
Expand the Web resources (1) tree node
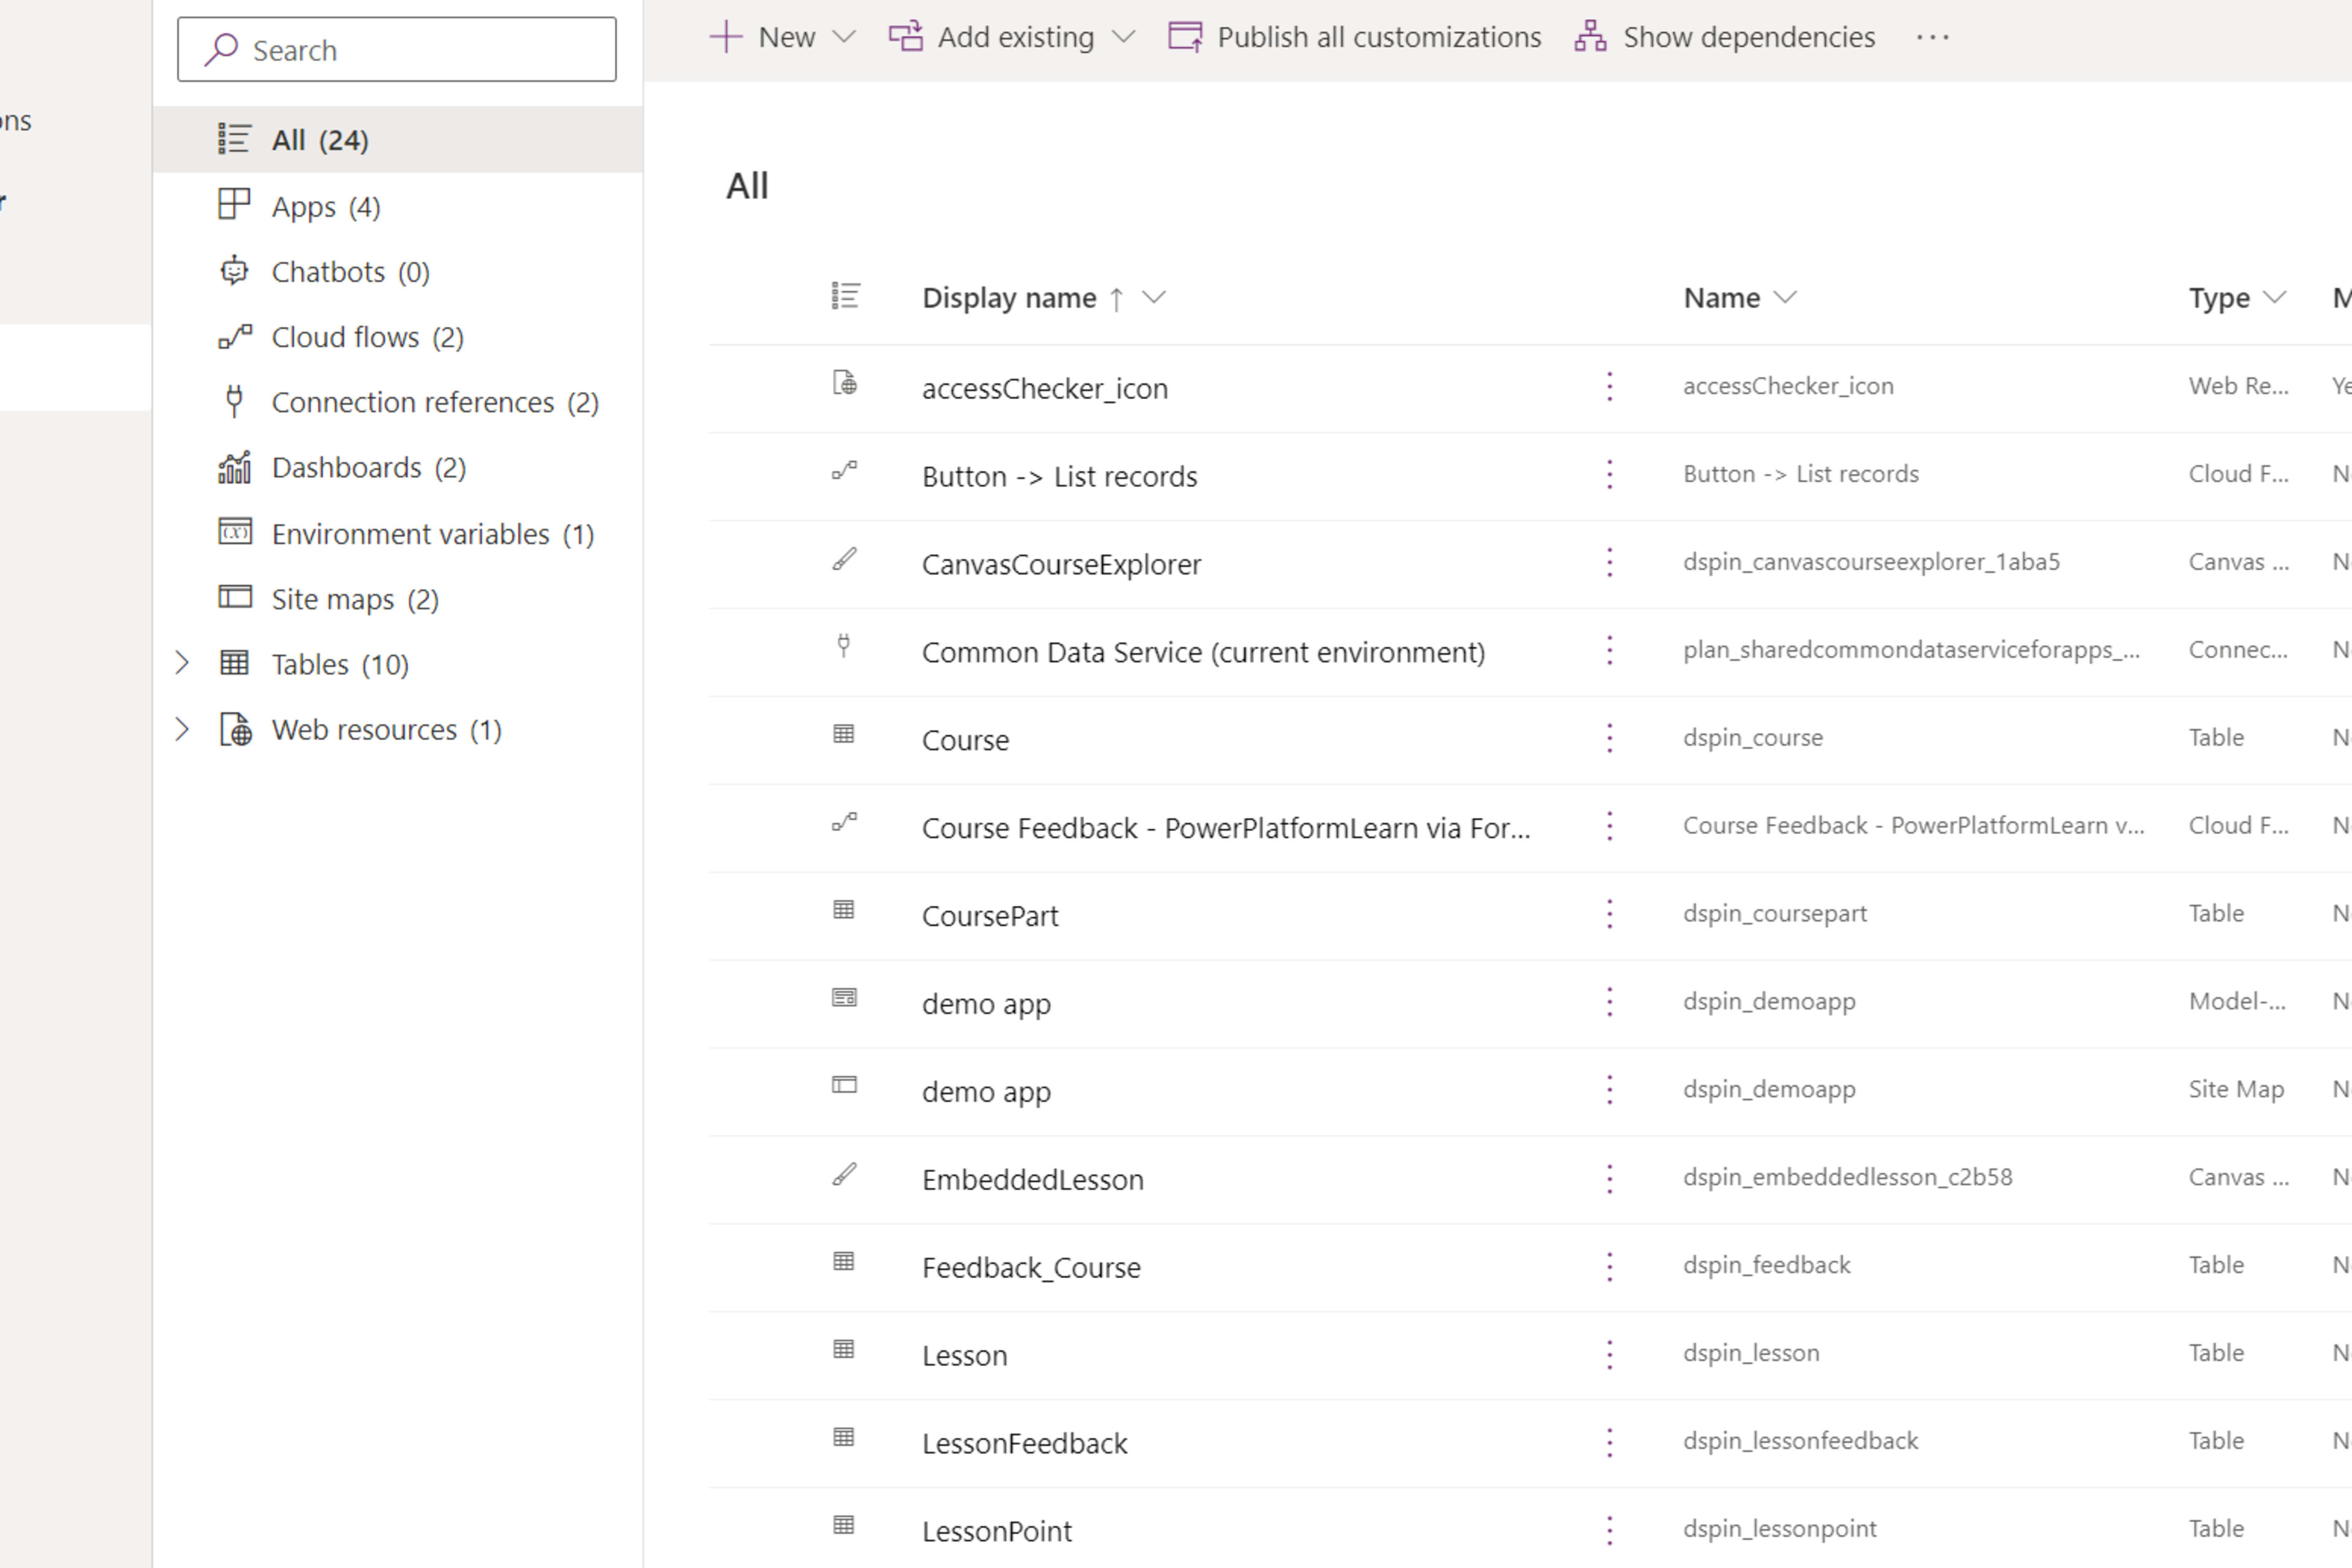coord(182,729)
